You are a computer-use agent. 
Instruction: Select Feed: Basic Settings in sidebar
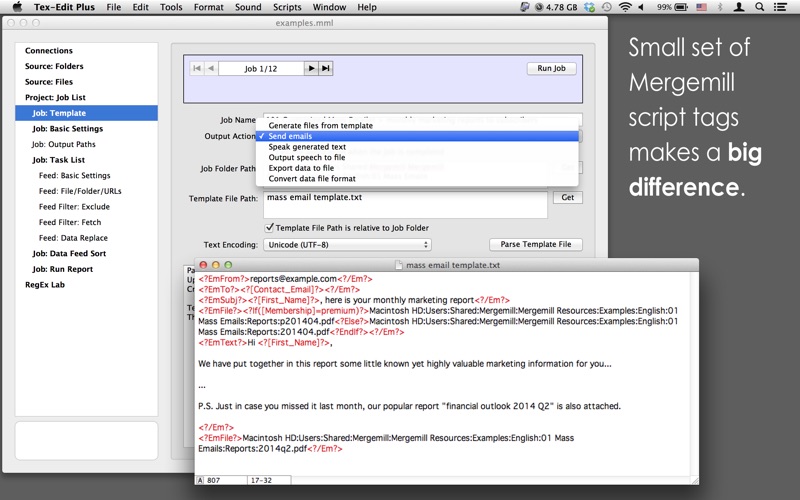pos(74,176)
